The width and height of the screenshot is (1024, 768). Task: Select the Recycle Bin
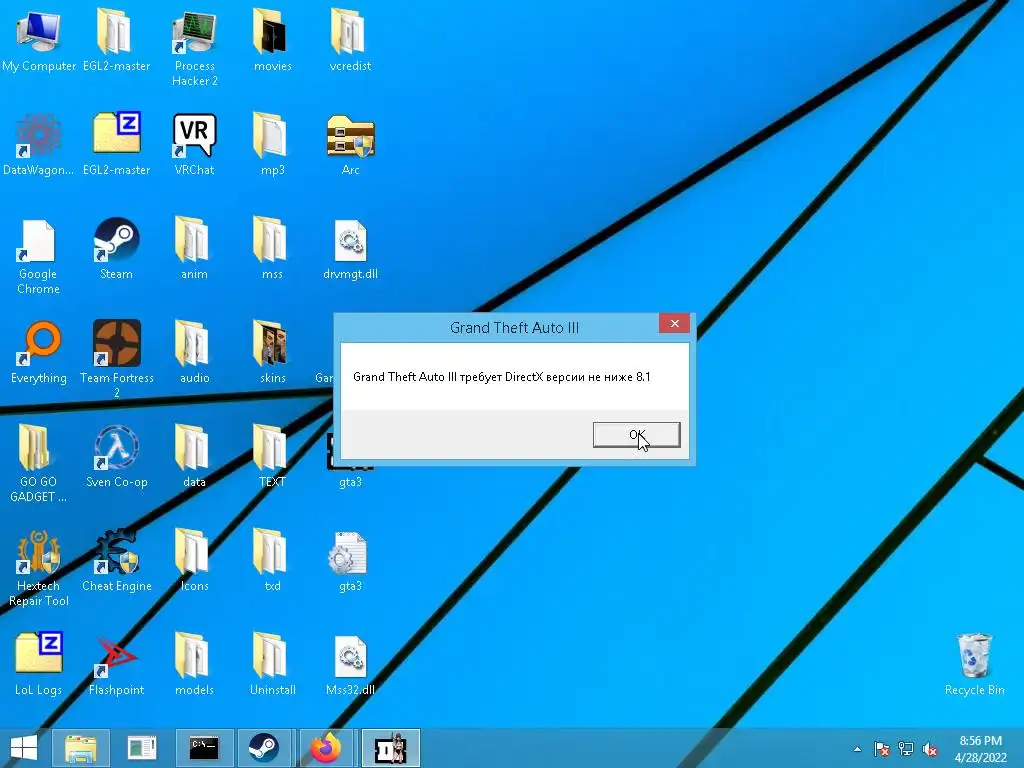tap(974, 664)
